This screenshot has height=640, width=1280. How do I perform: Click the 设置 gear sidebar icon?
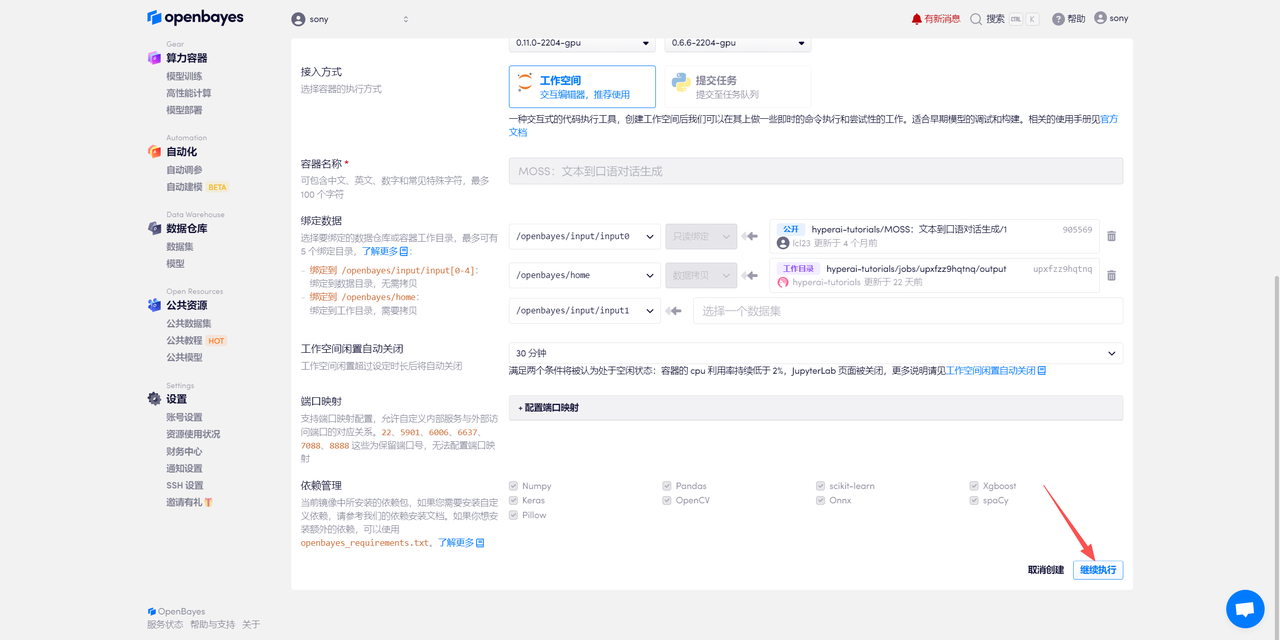tap(154, 398)
